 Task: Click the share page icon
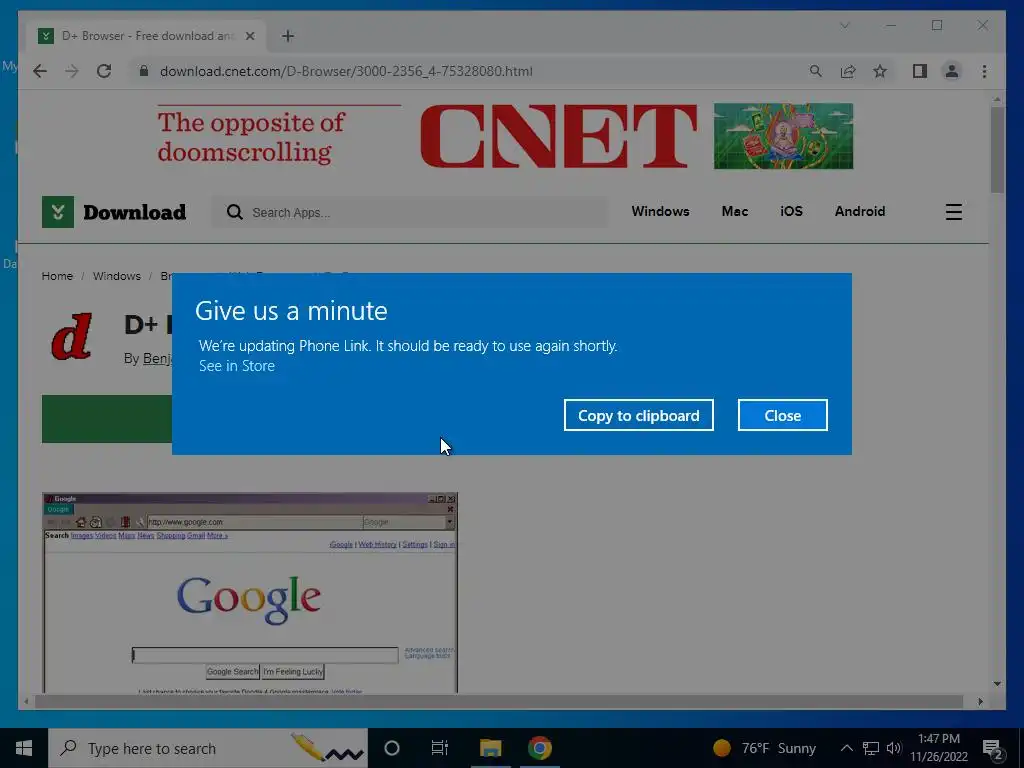(848, 71)
